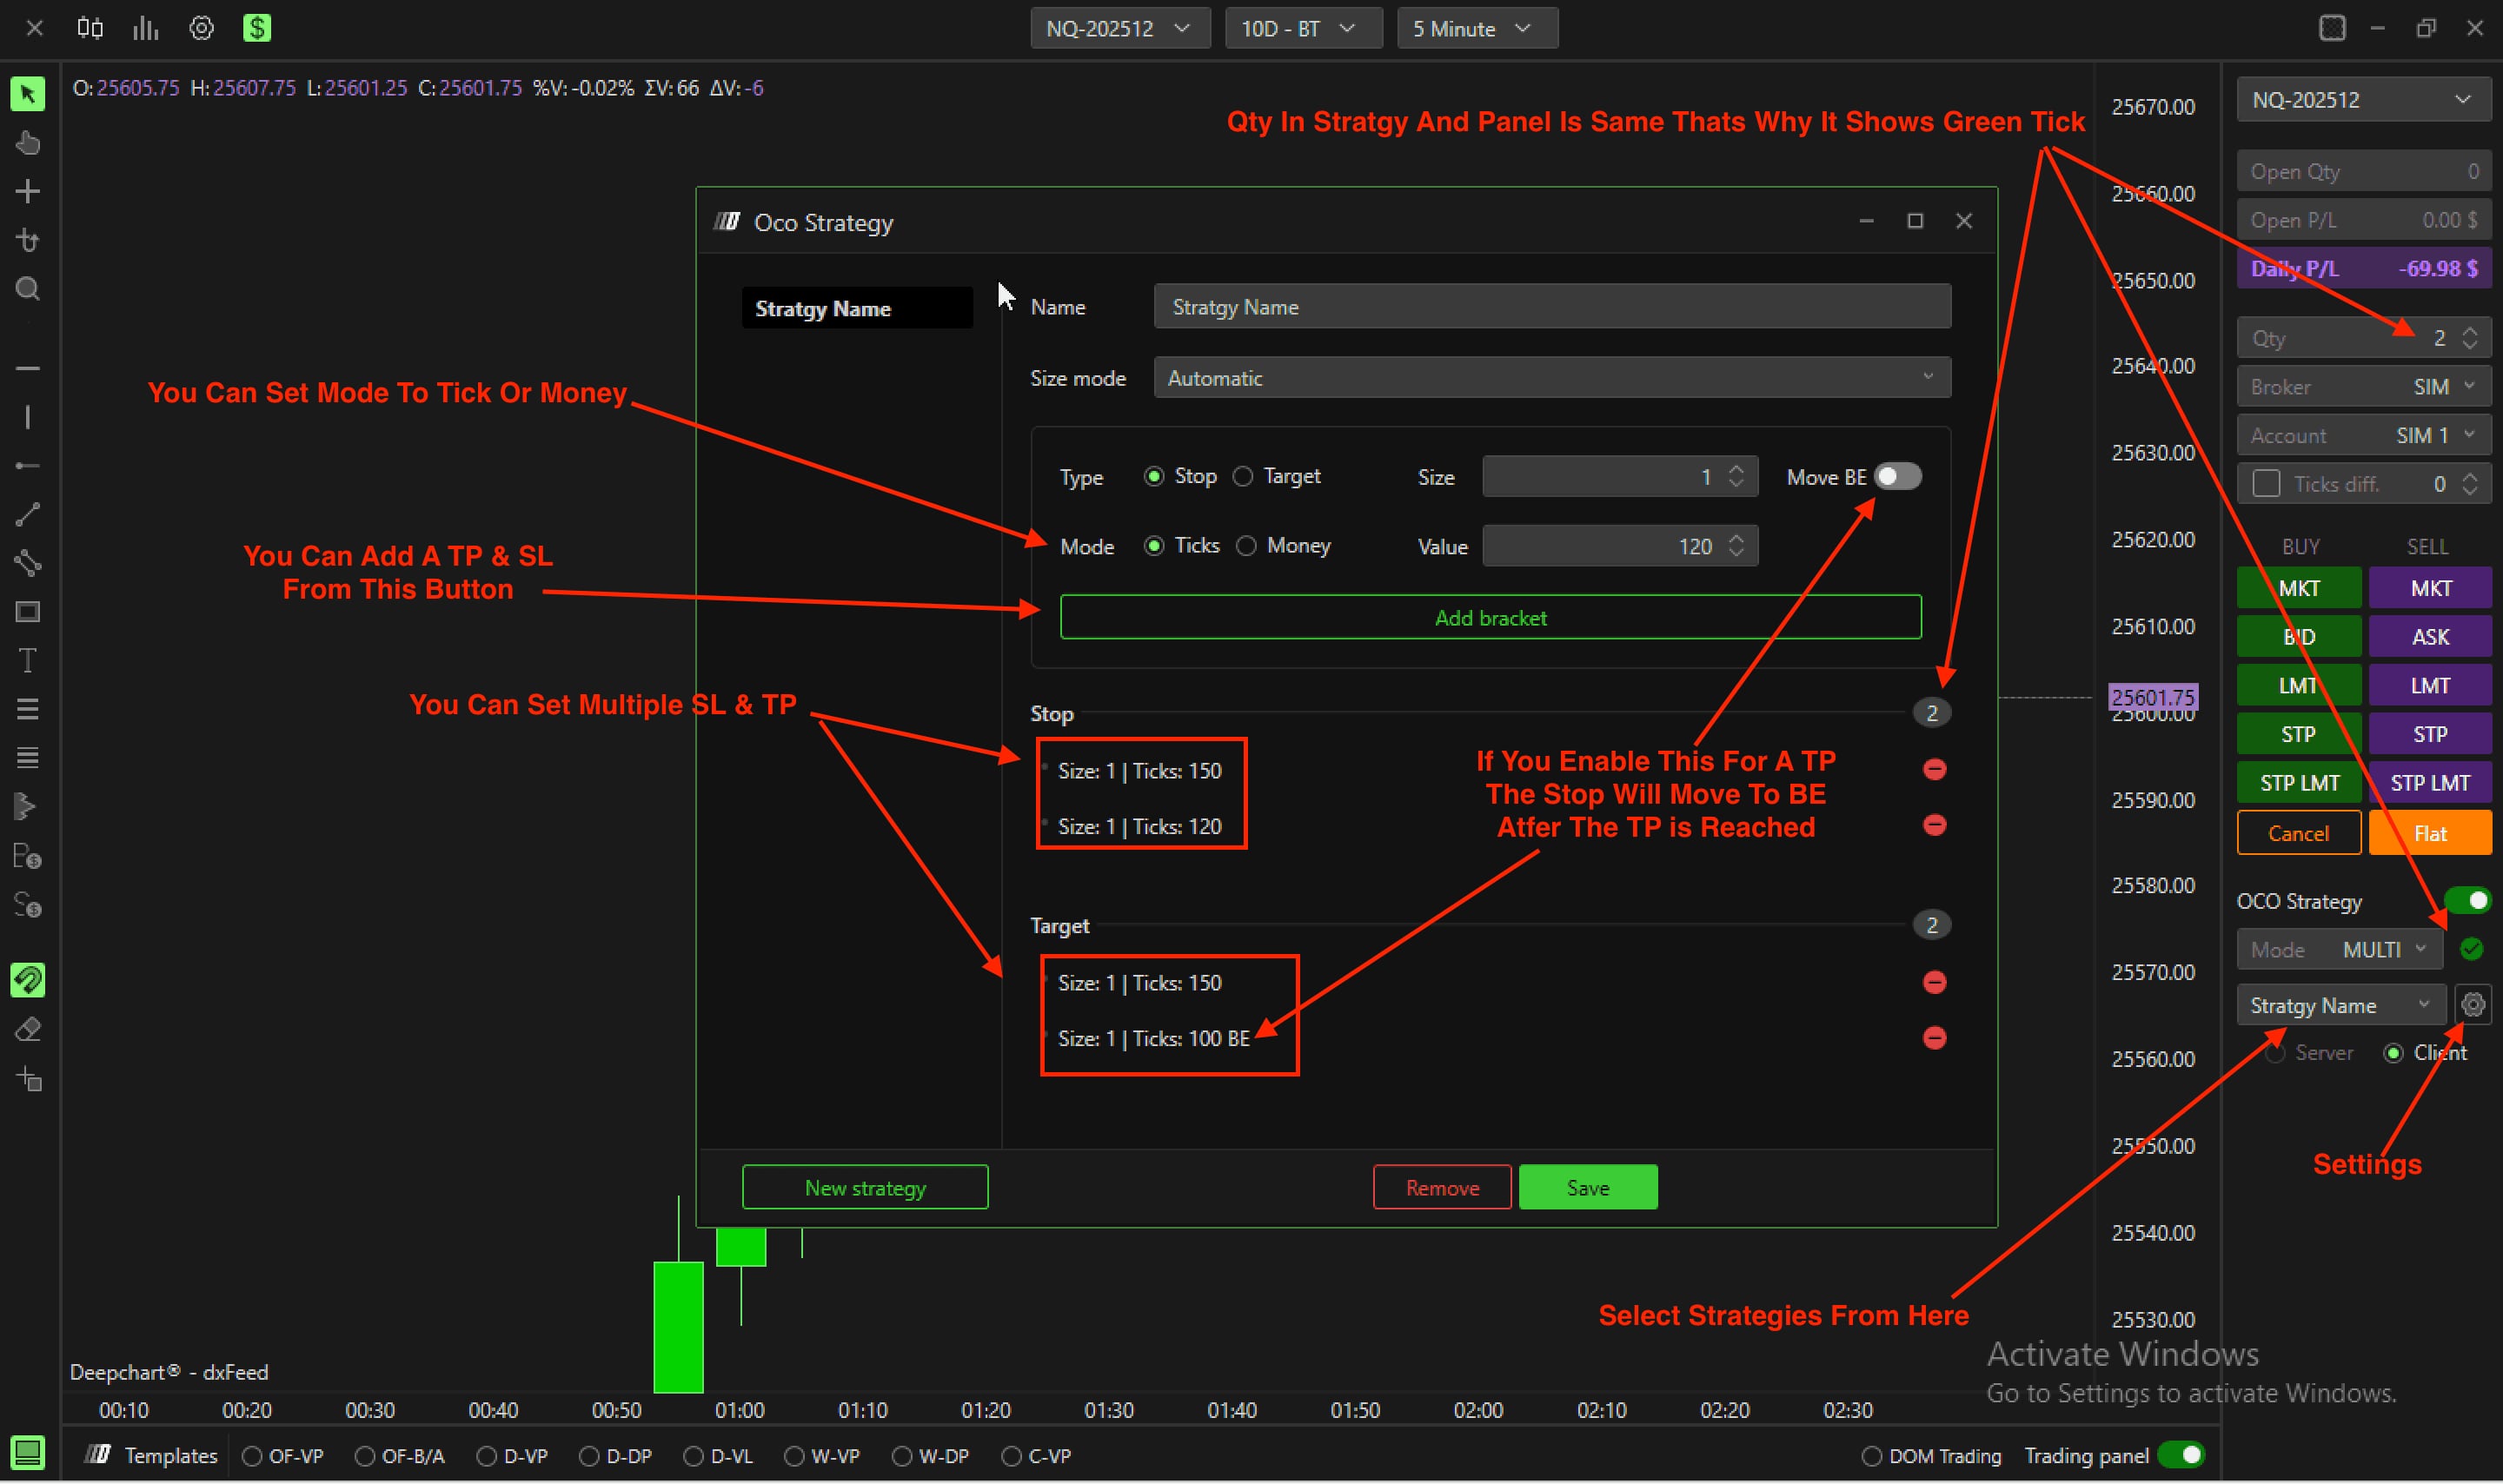Viewport: 2503px width, 1484px height.
Task: Select the Target type radio button
Action: coord(1242,477)
